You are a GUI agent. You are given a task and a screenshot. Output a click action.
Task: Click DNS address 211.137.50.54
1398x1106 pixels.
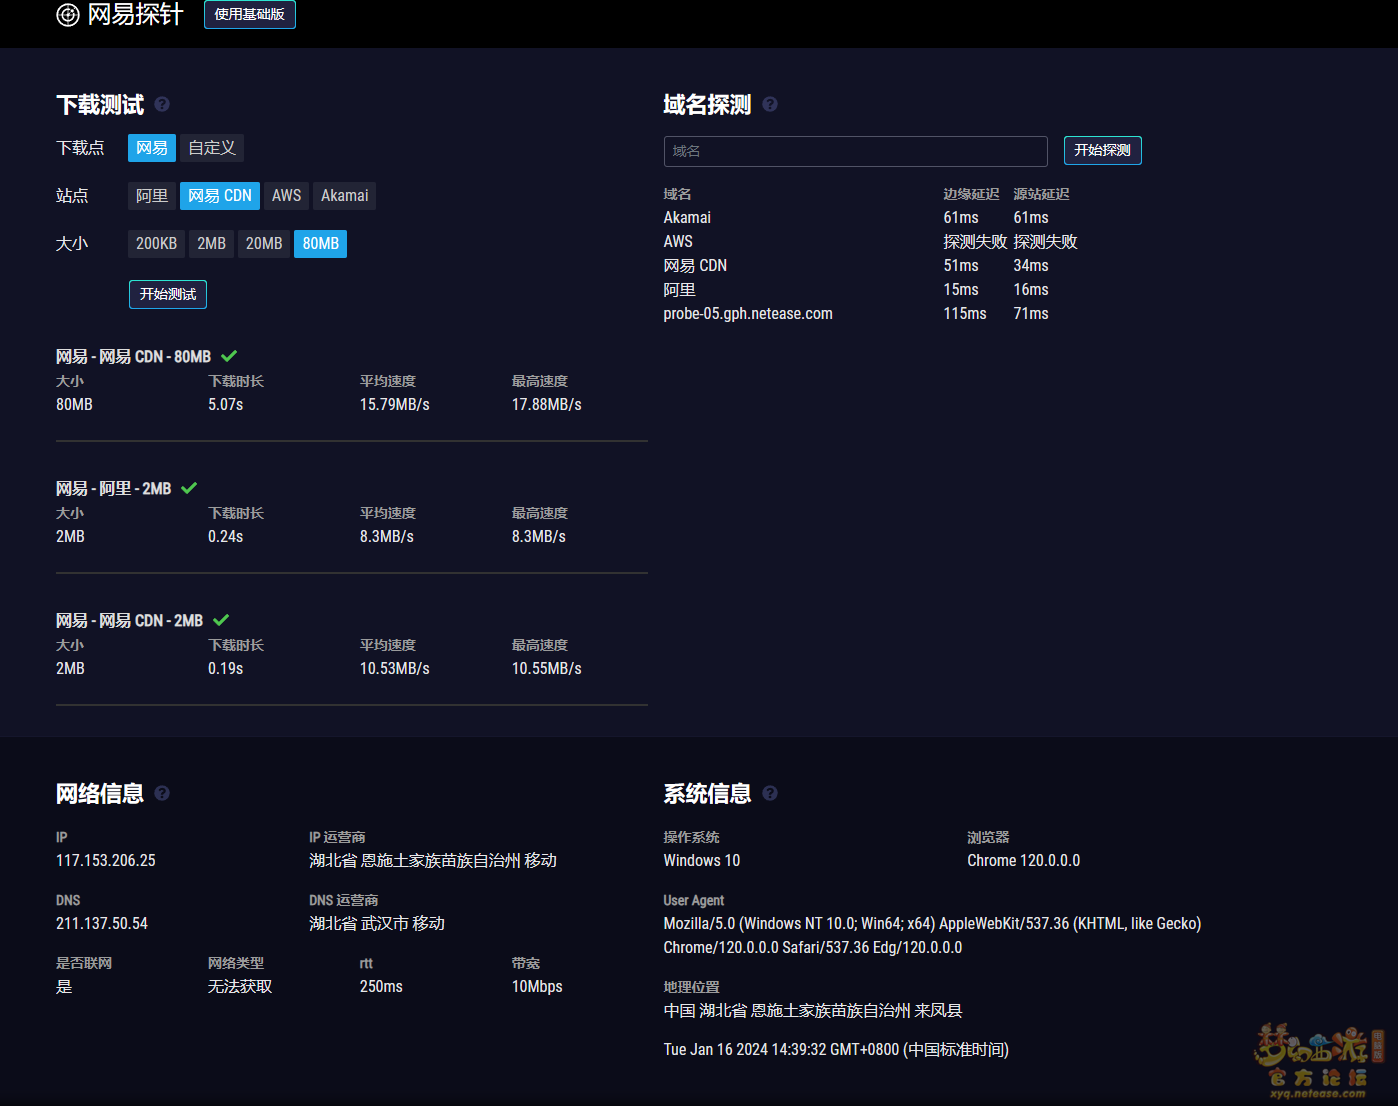pyautogui.click(x=102, y=924)
